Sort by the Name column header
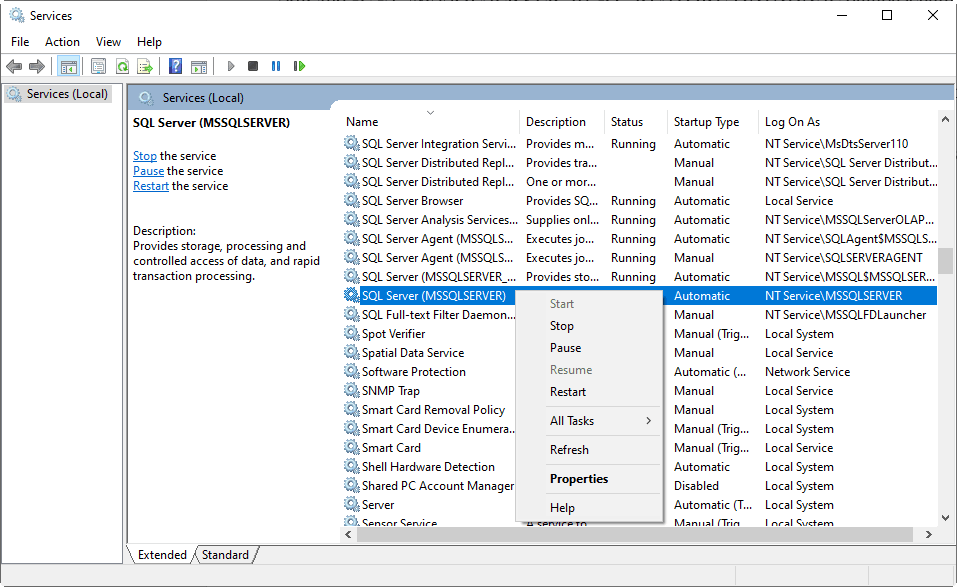Viewport: 957px width, 587px height. pyautogui.click(x=362, y=122)
